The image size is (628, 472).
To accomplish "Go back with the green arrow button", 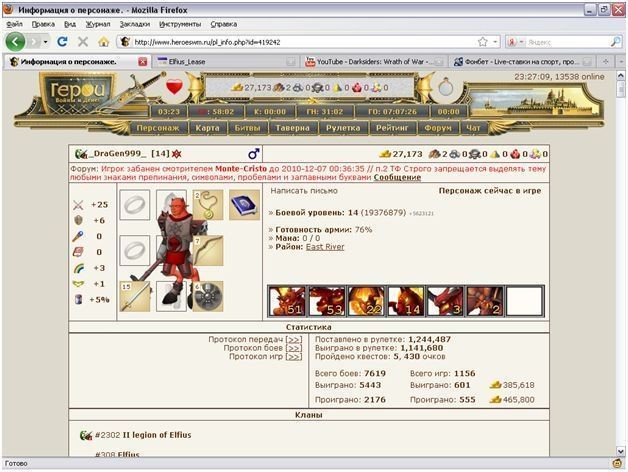I will (x=15, y=41).
